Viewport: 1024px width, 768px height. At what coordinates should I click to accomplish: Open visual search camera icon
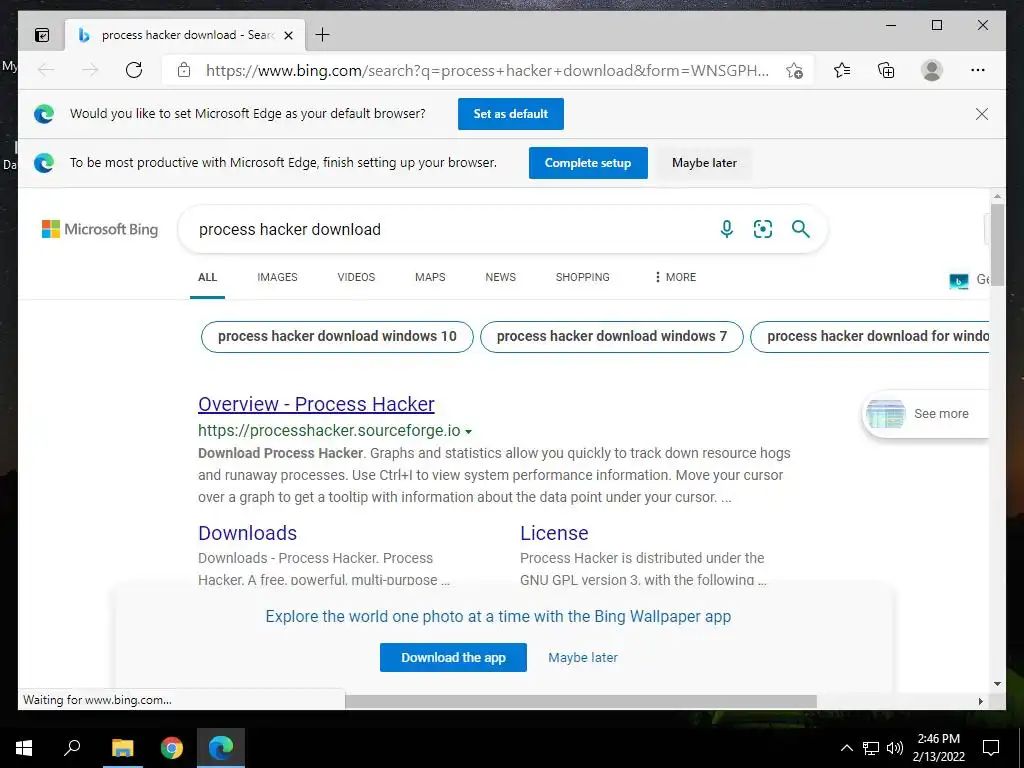point(763,229)
